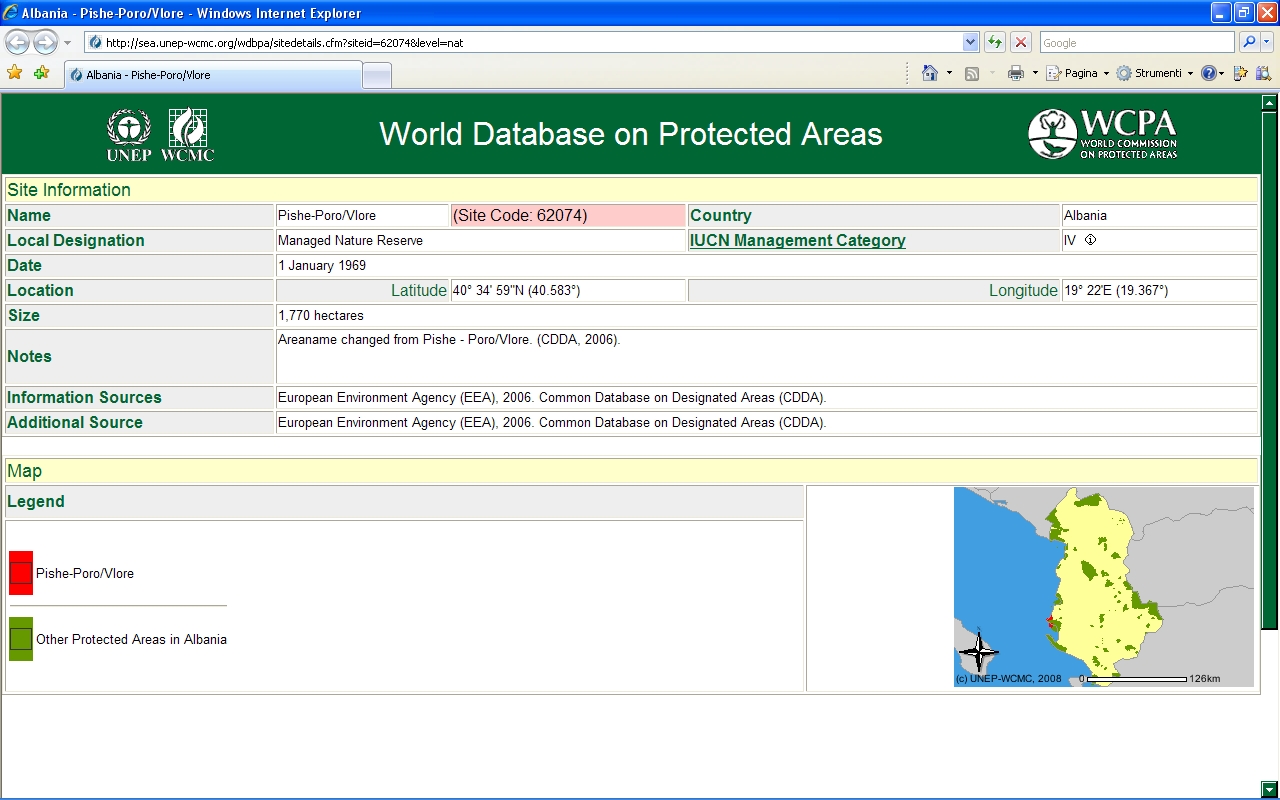Image resolution: width=1280 pixels, height=800 pixels.
Task: Expand the Home button dropdown arrow
Action: coord(949,73)
